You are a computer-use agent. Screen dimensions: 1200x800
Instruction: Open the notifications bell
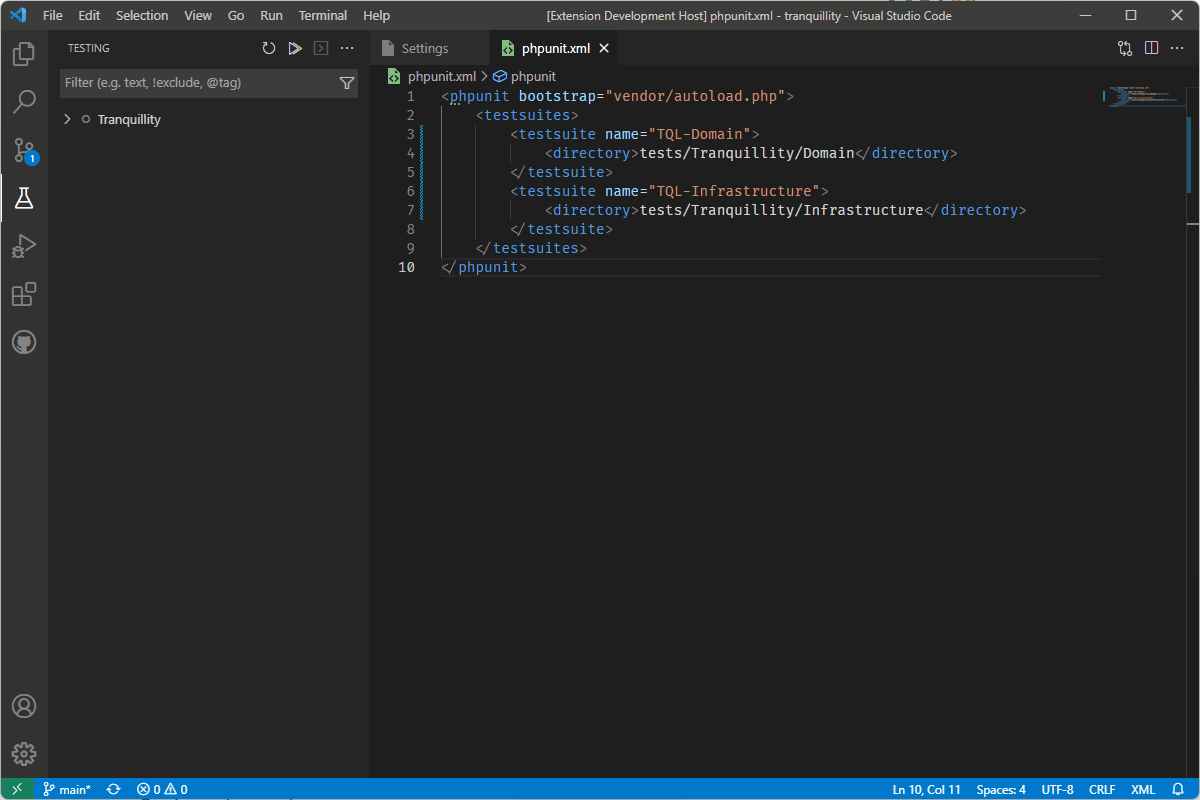point(1177,789)
